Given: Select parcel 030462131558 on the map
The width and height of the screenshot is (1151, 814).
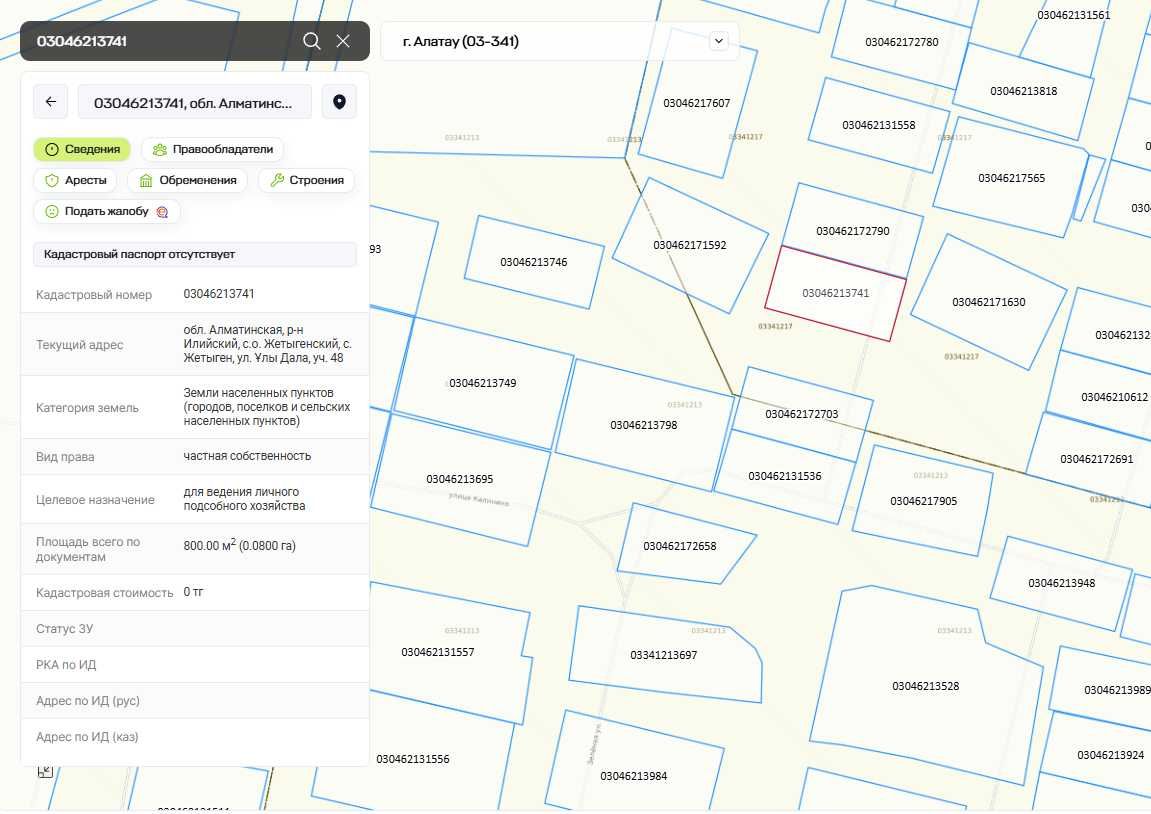Looking at the screenshot, I should [879, 125].
